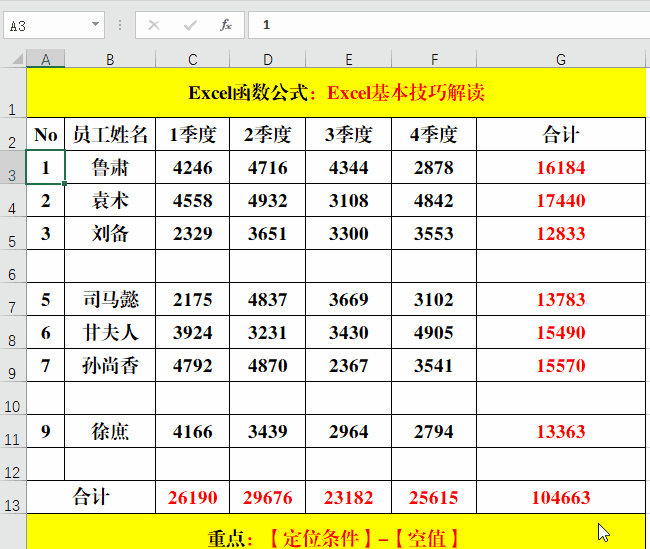Select the grand total cell 104663
This screenshot has height=549, width=650.
click(560, 497)
